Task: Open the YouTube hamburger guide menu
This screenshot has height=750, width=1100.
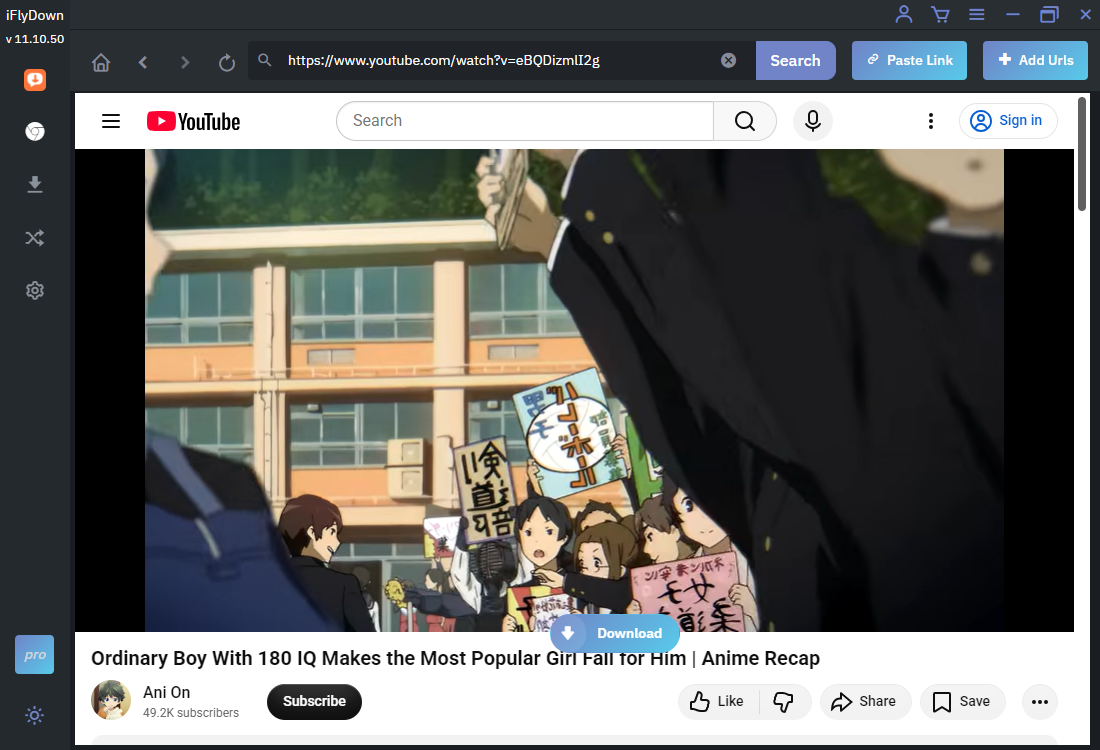Action: [x=111, y=121]
